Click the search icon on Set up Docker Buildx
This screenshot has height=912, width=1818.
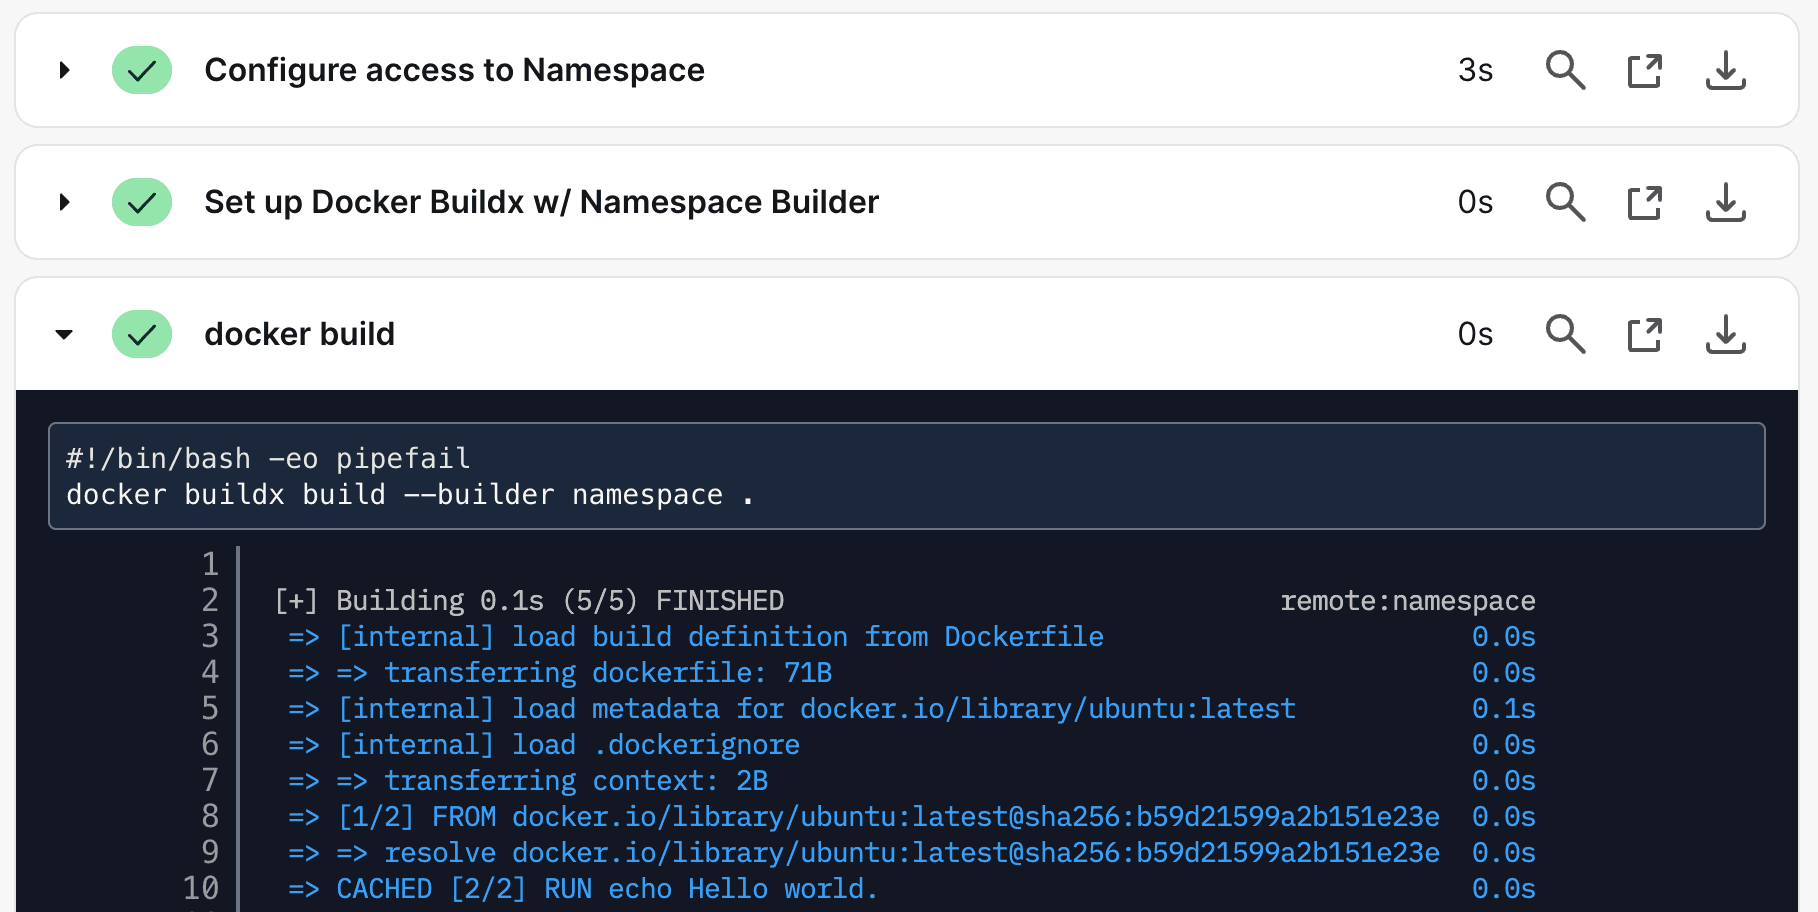1565,202
